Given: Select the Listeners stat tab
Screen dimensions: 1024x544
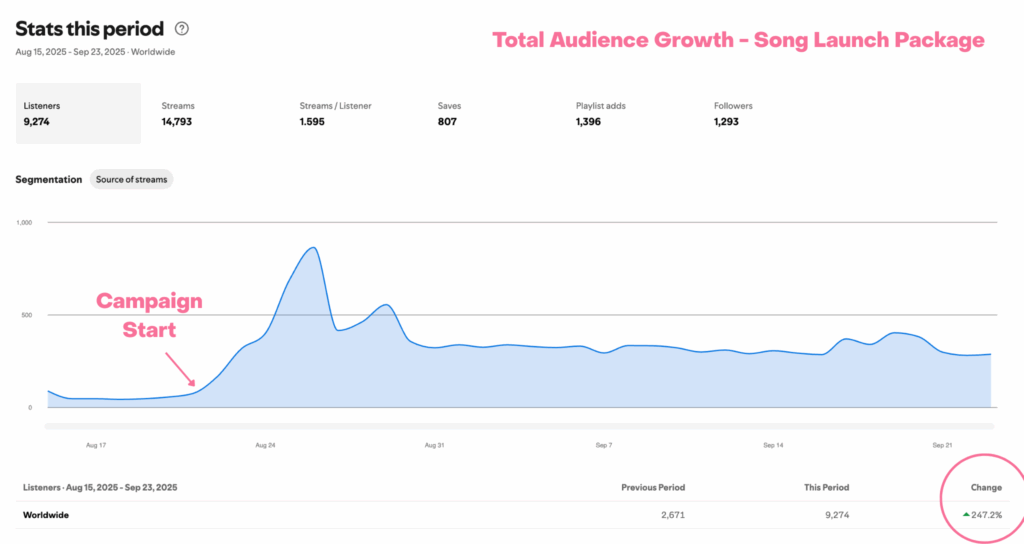Looking at the screenshot, I should (78, 113).
